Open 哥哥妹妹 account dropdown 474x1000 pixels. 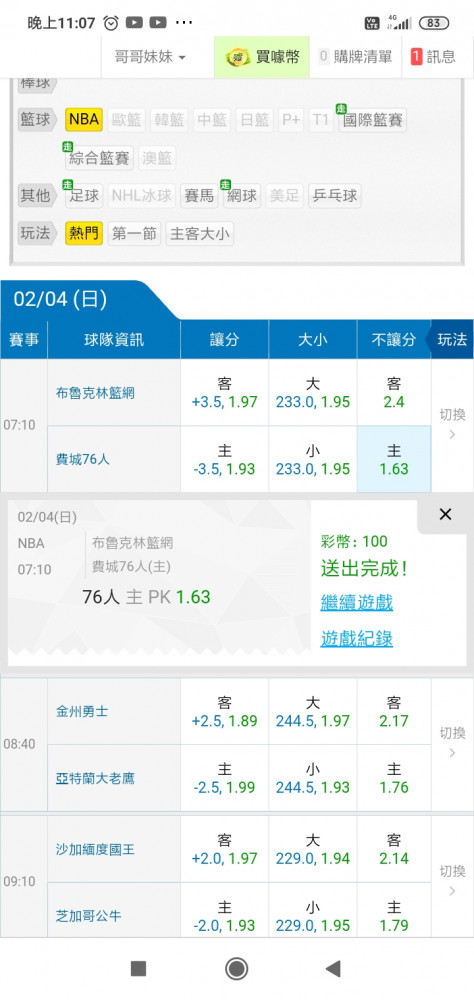[150, 57]
